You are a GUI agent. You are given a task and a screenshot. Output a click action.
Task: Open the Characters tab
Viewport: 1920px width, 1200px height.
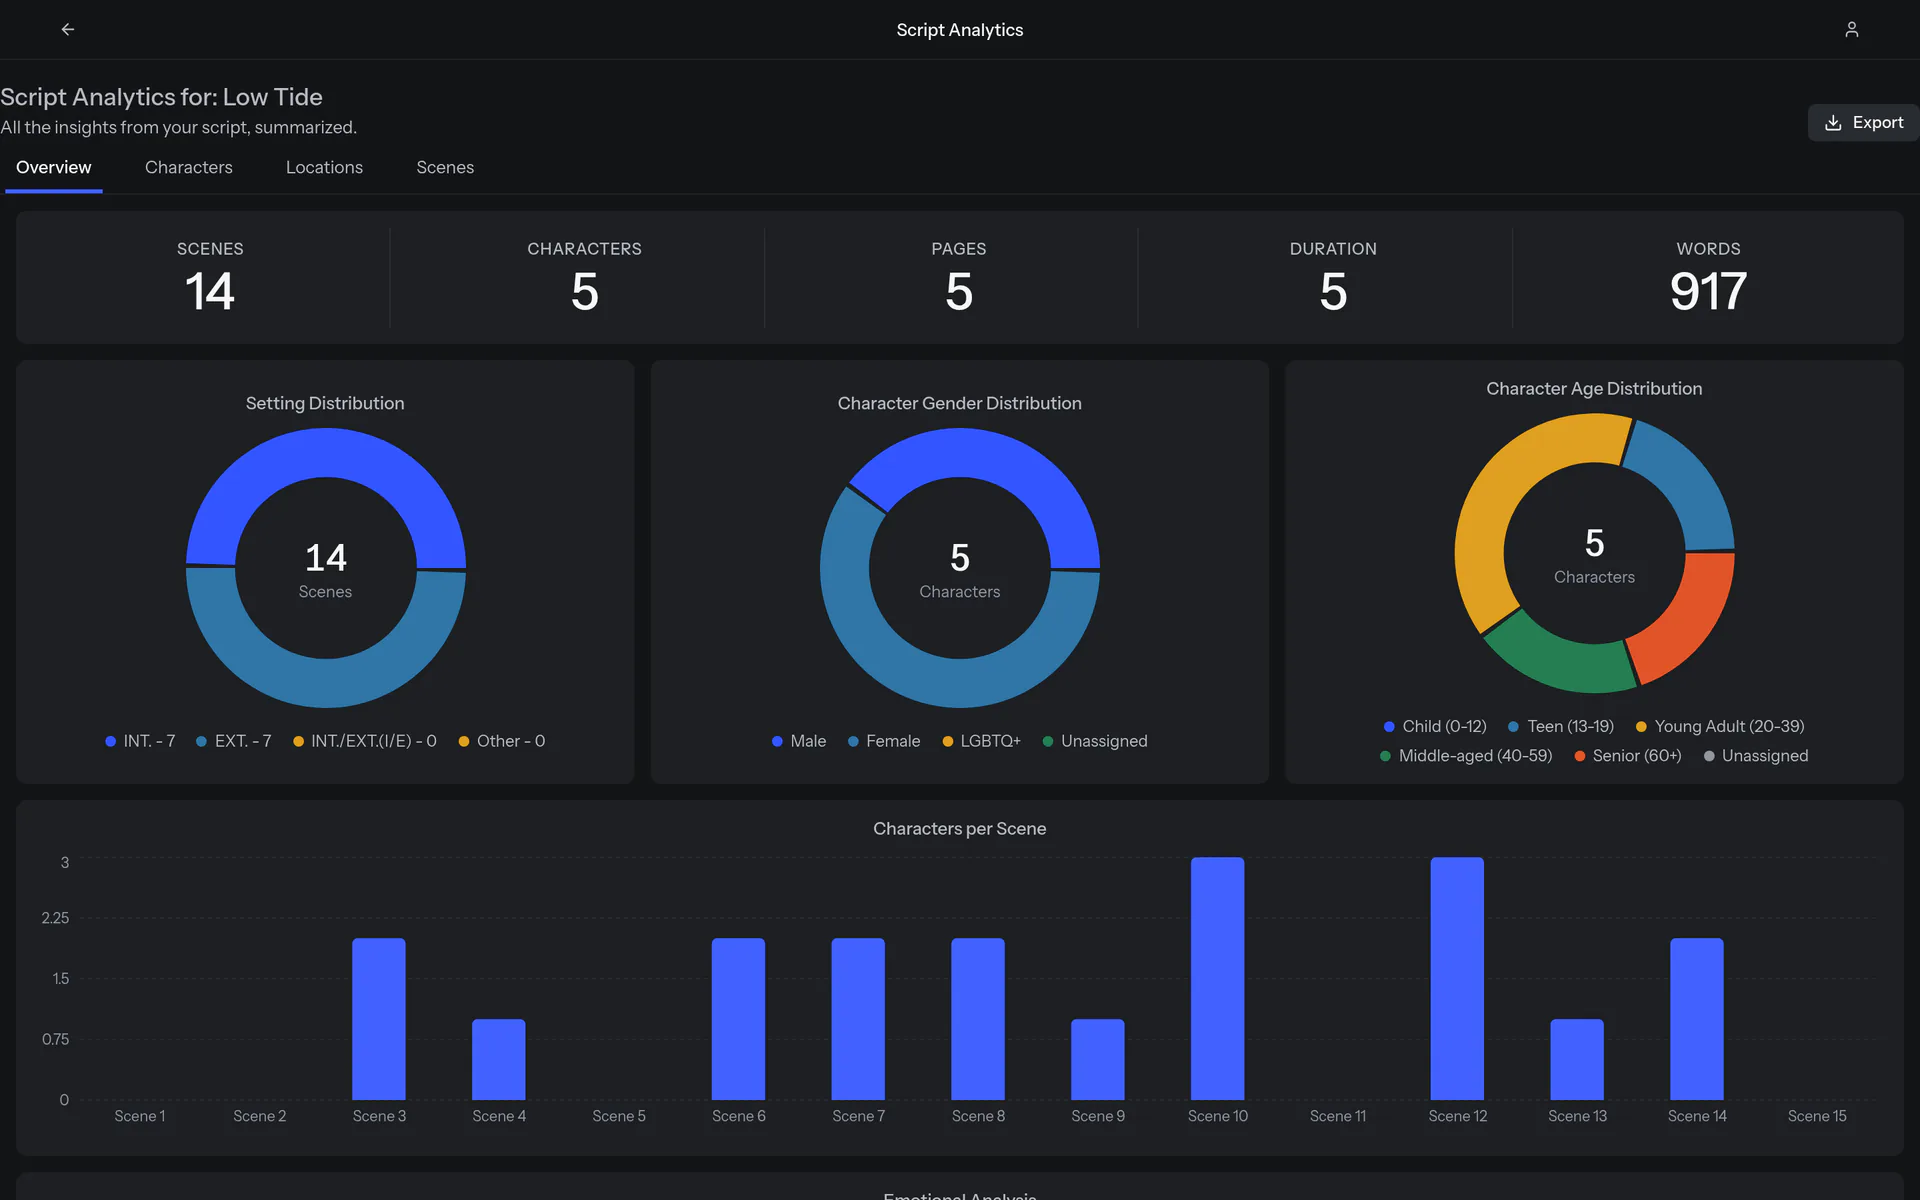pyautogui.click(x=189, y=168)
